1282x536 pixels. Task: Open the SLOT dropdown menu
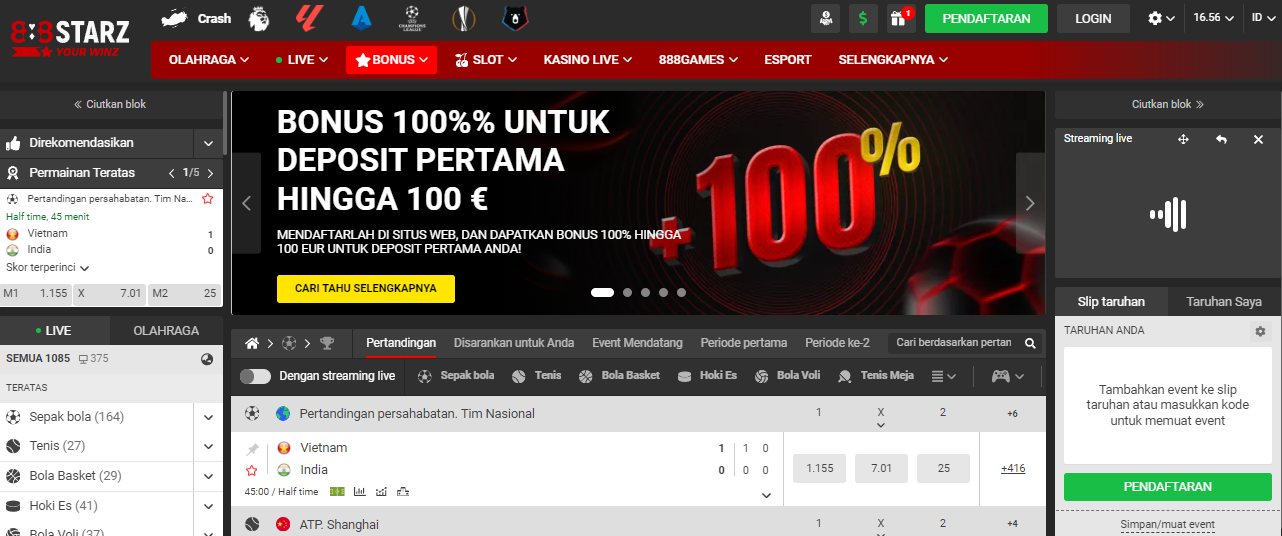pos(486,60)
